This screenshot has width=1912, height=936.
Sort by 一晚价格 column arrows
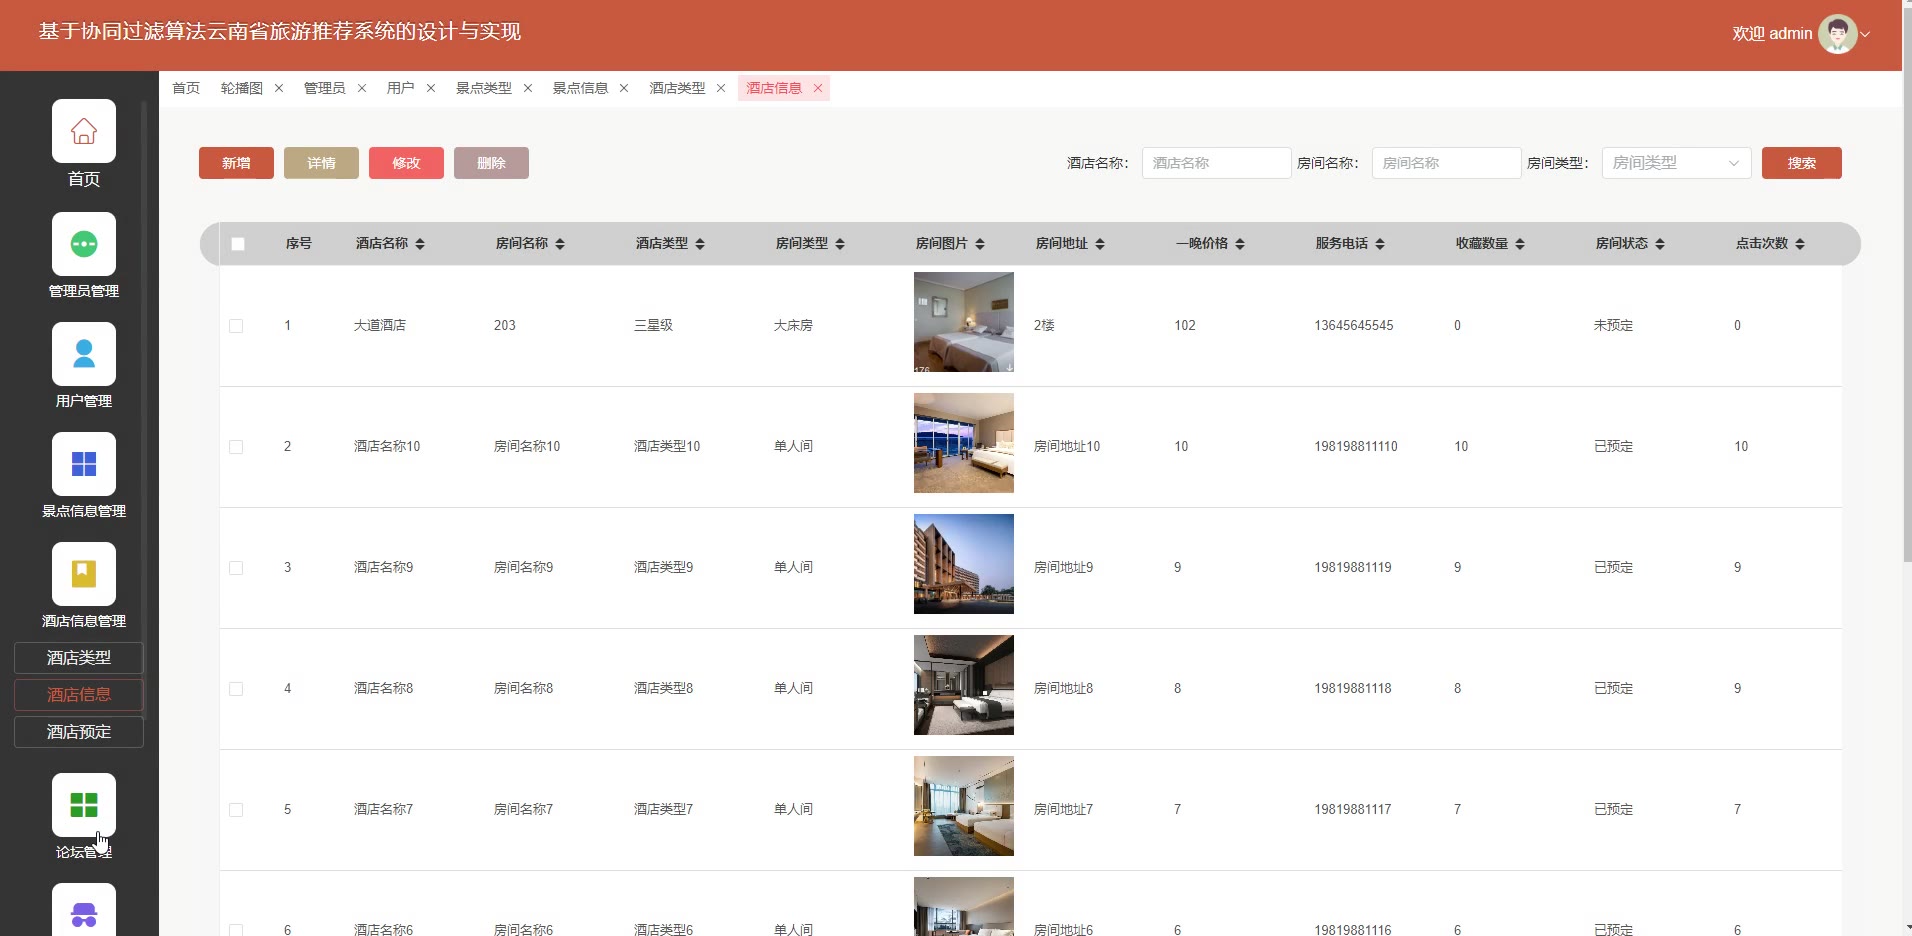tap(1240, 244)
